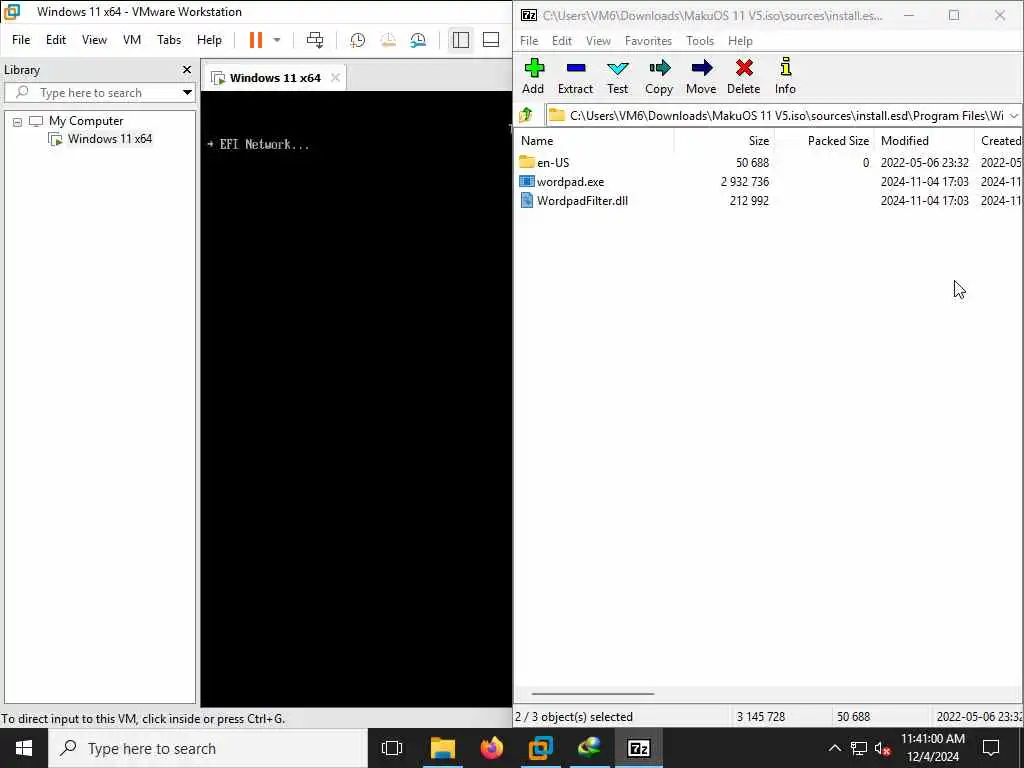The height and width of the screenshot is (768, 1024).
Task: Select wordpad.exe file
Action: click(570, 182)
